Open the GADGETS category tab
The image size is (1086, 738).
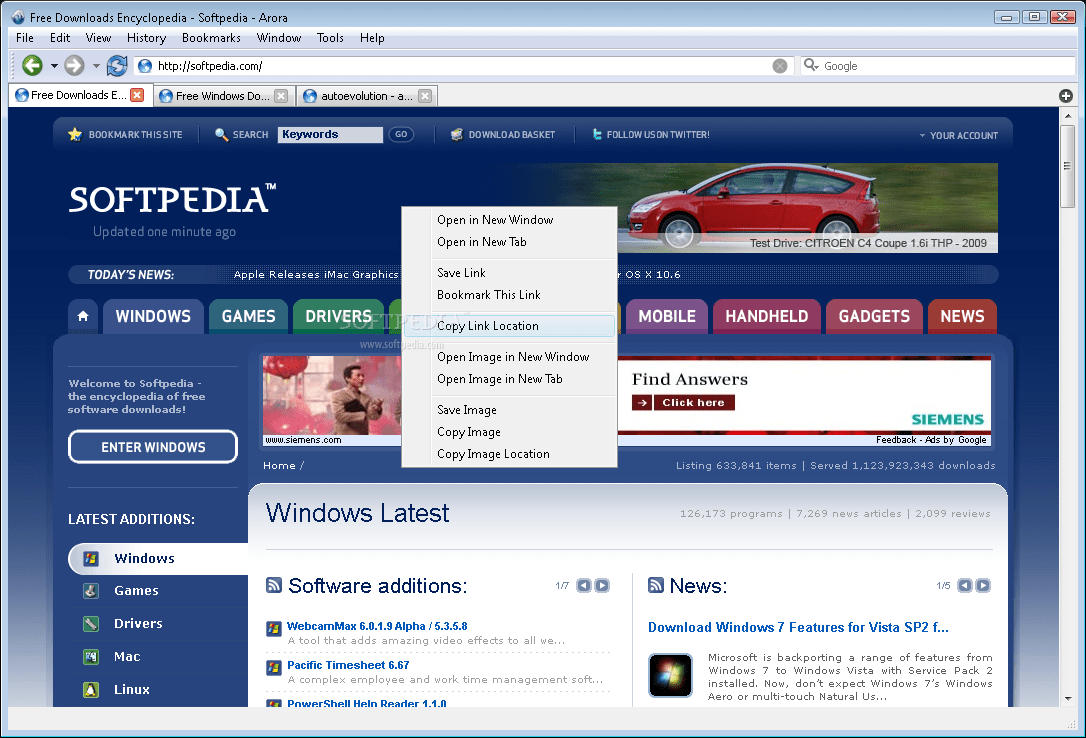pyautogui.click(x=874, y=316)
